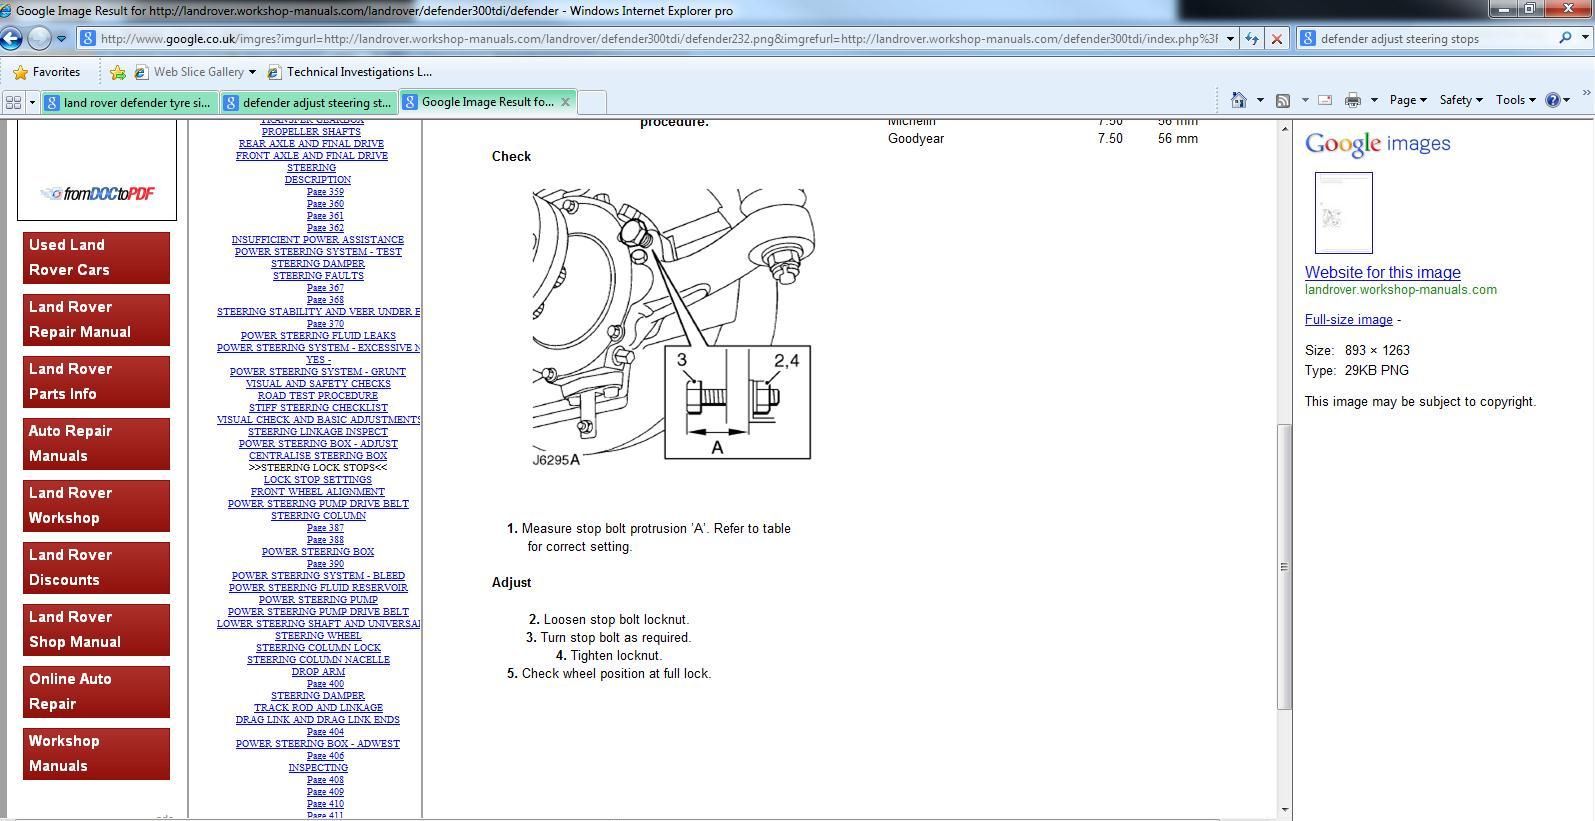Click the steering lock stop diagram J6295A
The image size is (1595, 821).
[x=672, y=327]
